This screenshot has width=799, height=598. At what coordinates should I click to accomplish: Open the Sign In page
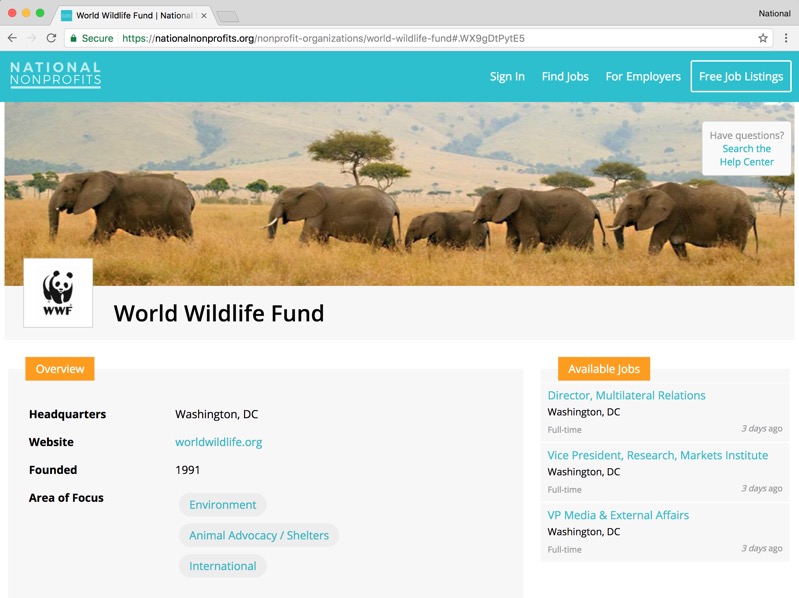507,76
